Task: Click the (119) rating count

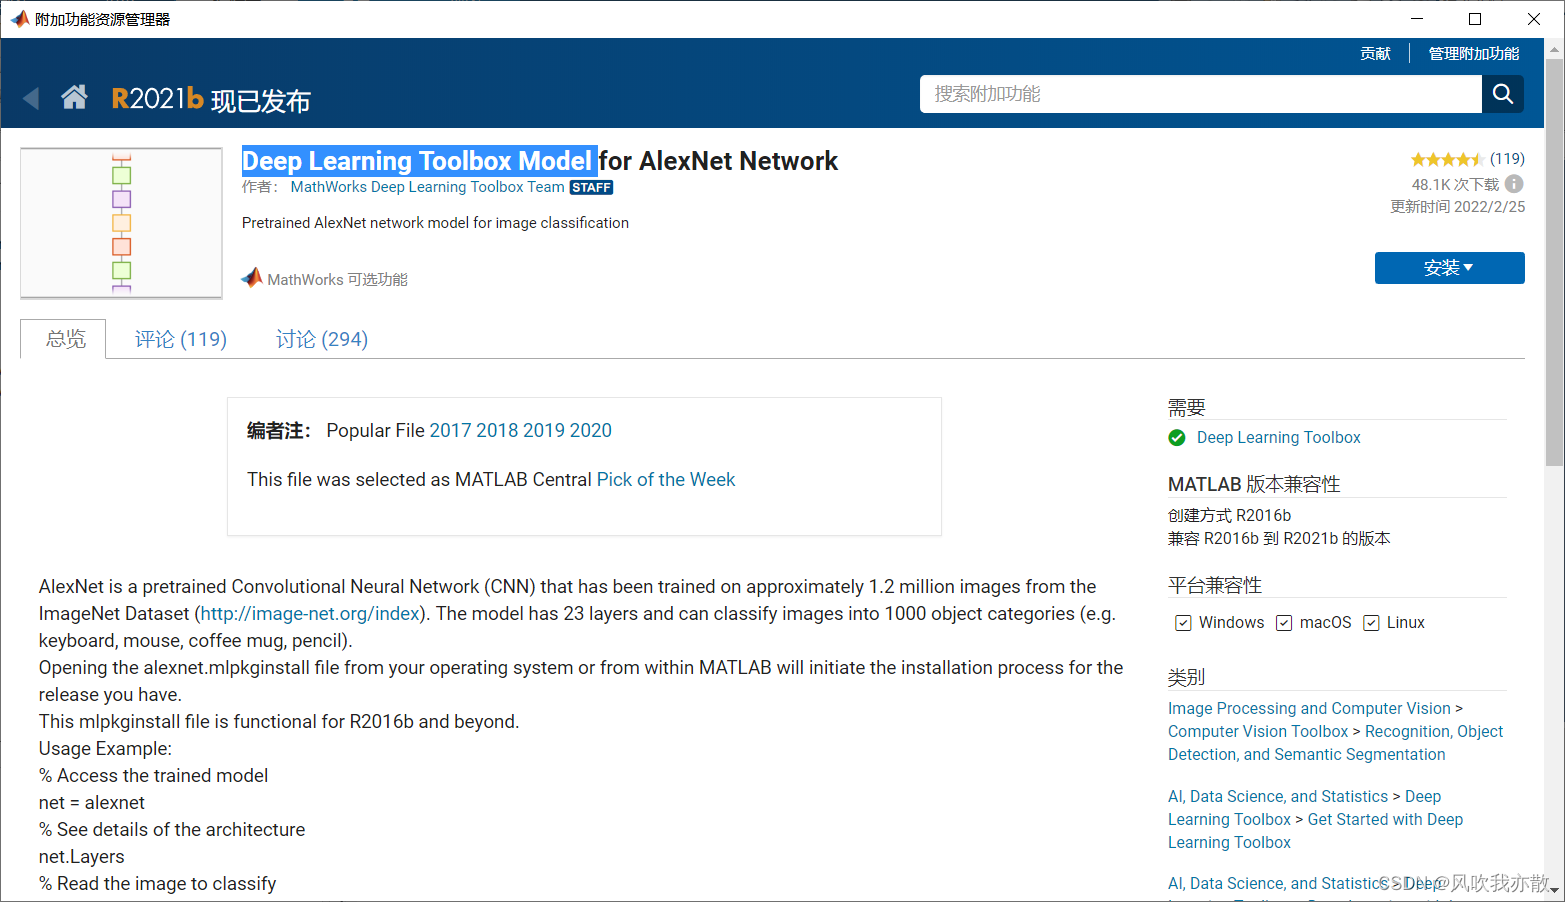Action: pos(1507,159)
